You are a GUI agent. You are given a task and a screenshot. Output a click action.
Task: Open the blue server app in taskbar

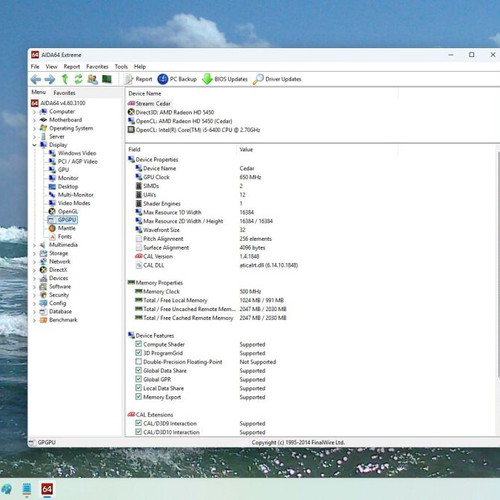27,489
